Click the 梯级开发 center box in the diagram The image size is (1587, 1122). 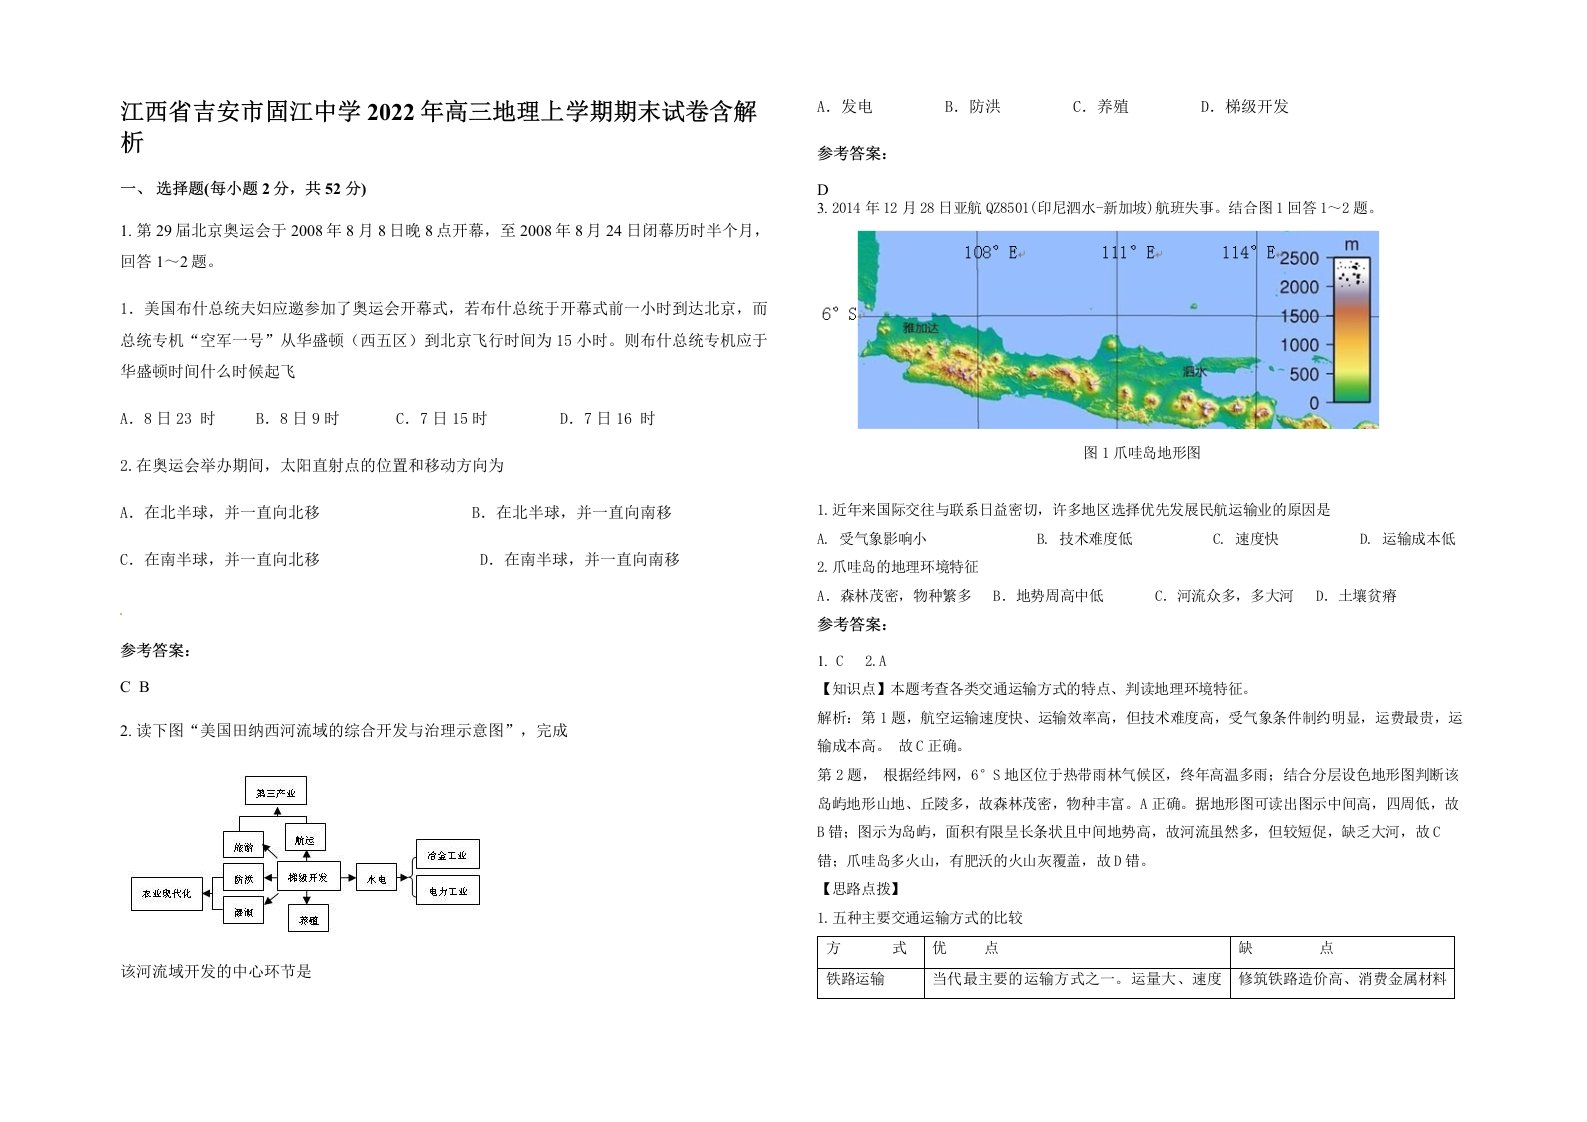(x=308, y=877)
